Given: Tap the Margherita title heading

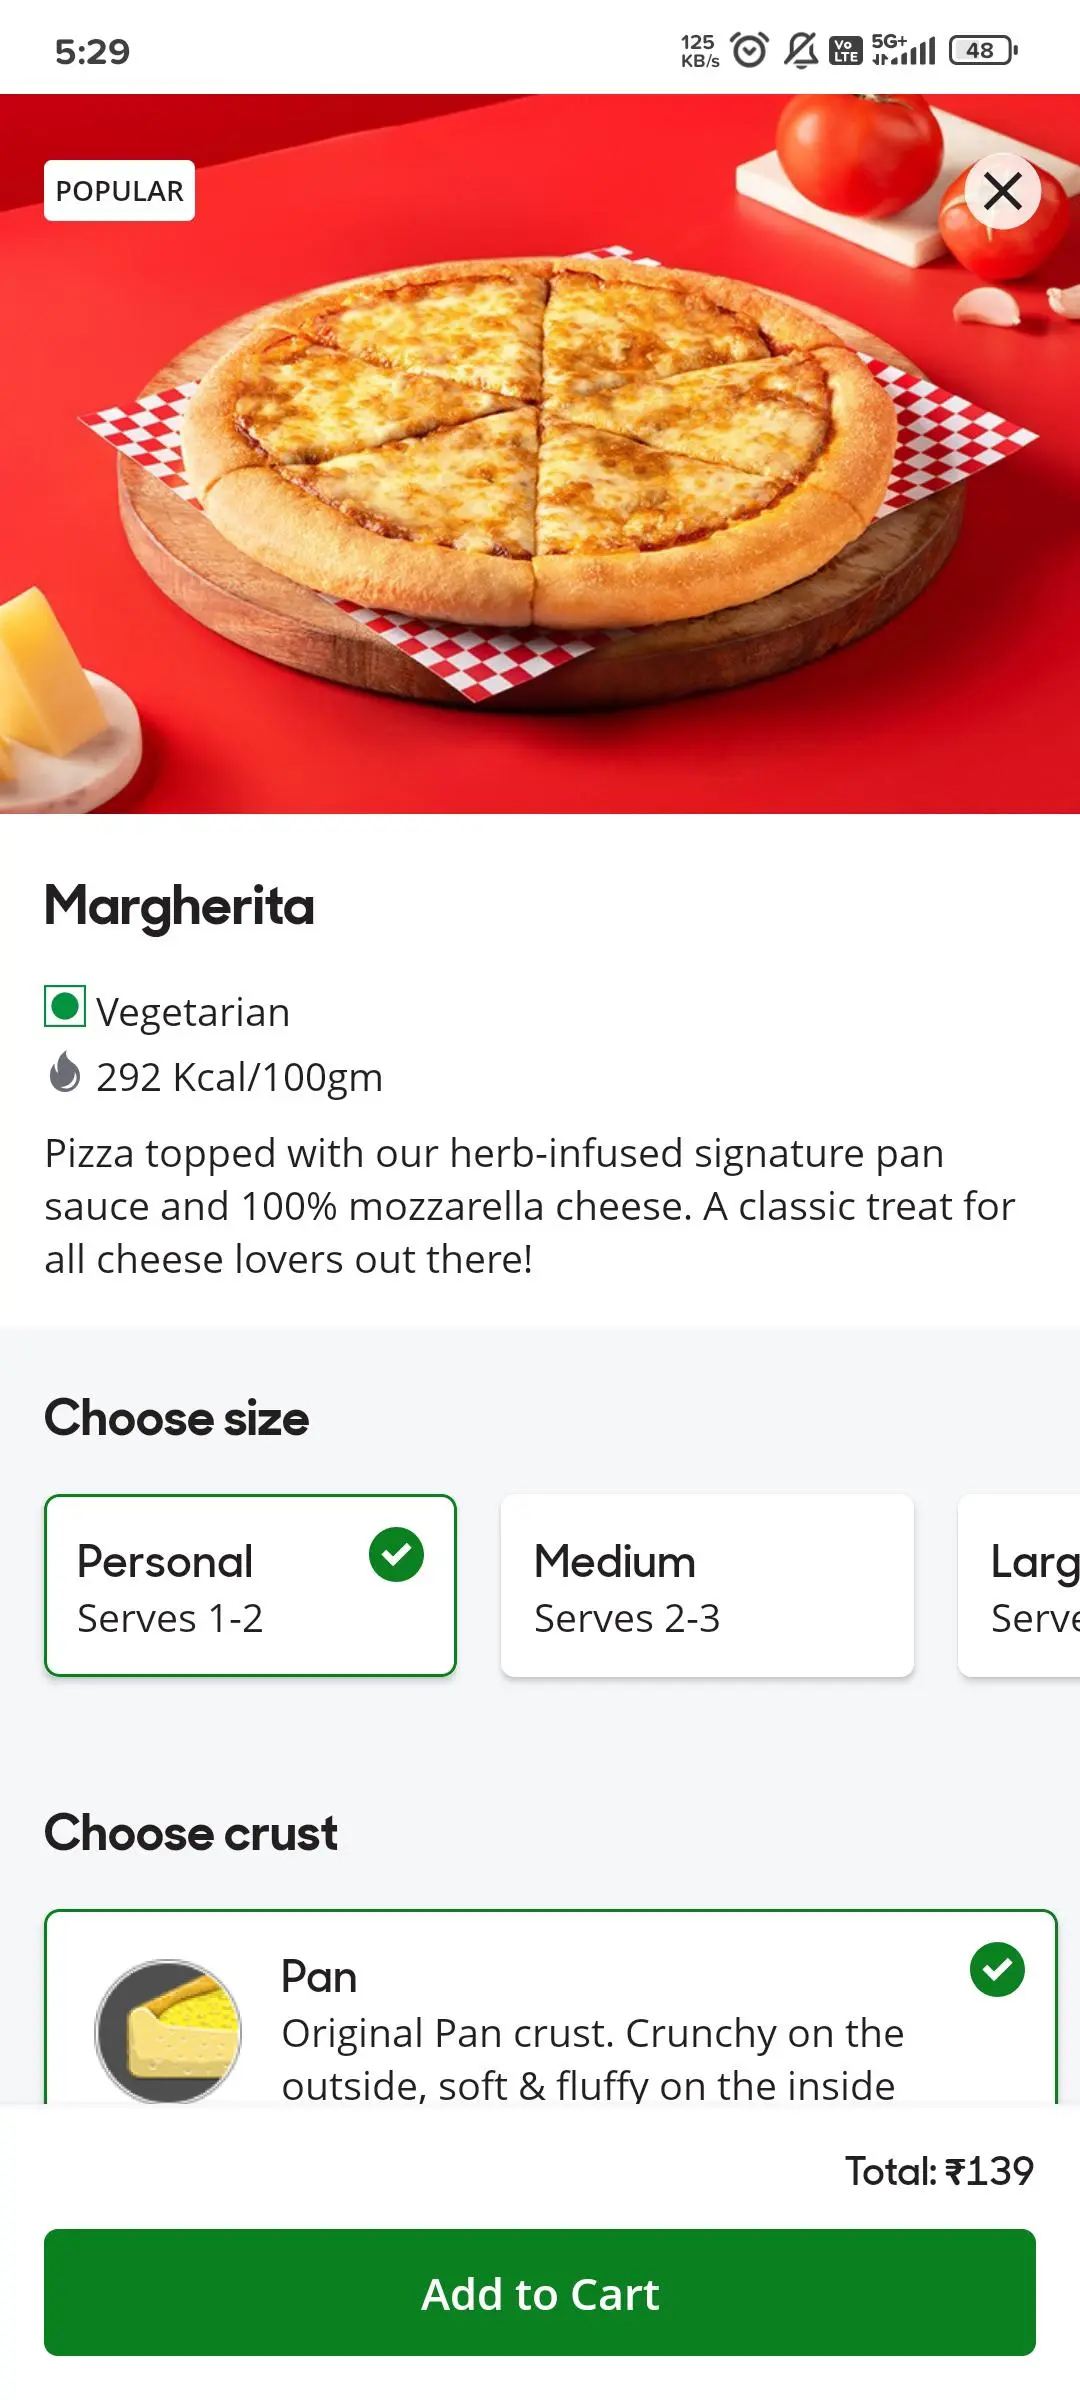Looking at the screenshot, I should (x=179, y=906).
